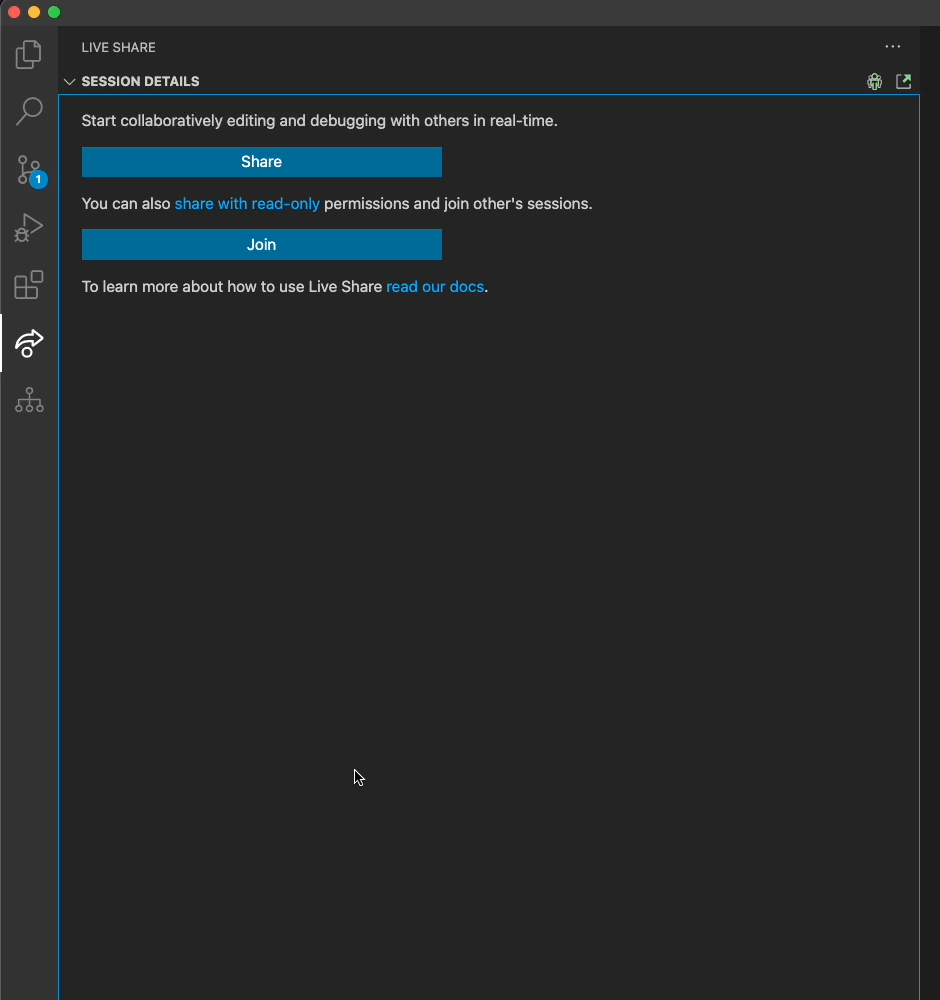Click the red close window button
Screen dimensions: 940x1000
14,12
